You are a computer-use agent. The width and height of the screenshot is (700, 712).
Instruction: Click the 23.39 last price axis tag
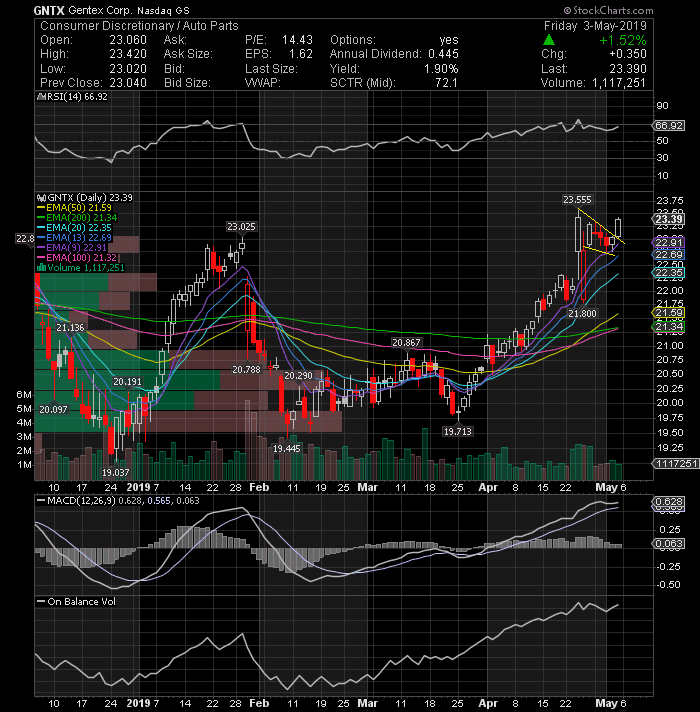(x=669, y=220)
